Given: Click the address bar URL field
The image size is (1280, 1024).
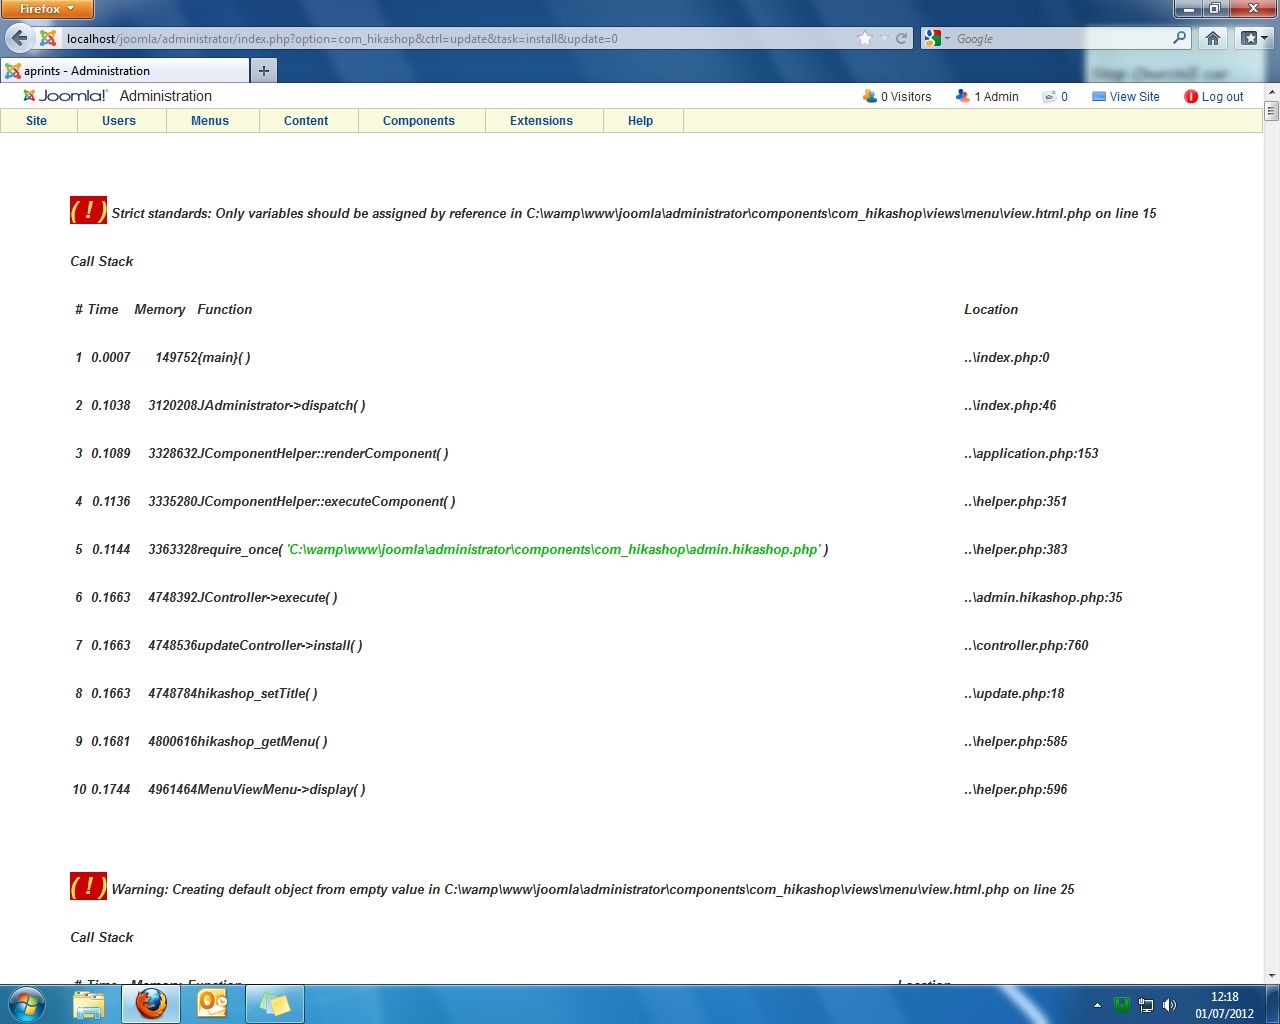Looking at the screenshot, I should coord(460,39).
